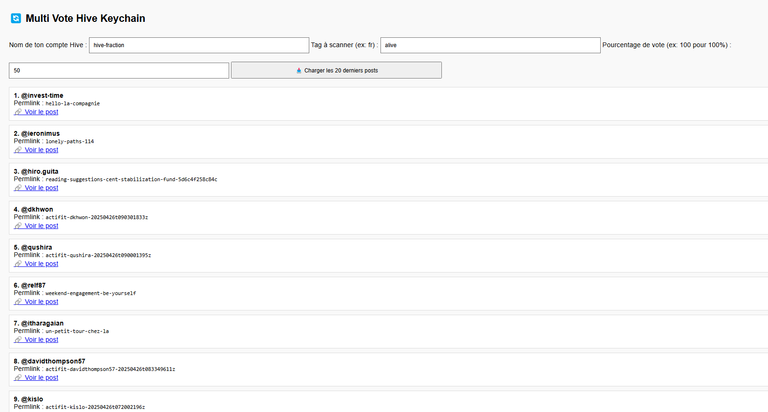Click the author name 1. @invest-time
Viewport: 768px width, 412px height.
[x=38, y=96]
